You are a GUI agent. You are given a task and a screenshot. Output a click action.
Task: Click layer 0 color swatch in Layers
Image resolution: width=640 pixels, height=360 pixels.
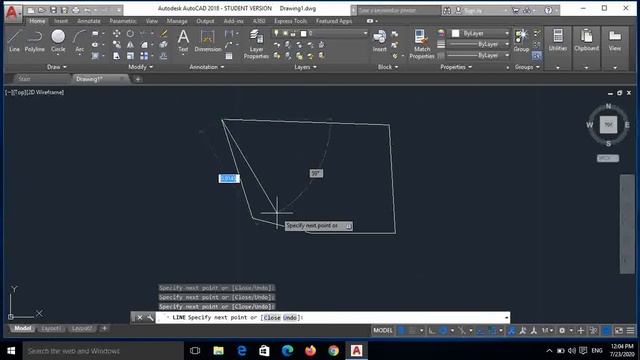click(303, 33)
